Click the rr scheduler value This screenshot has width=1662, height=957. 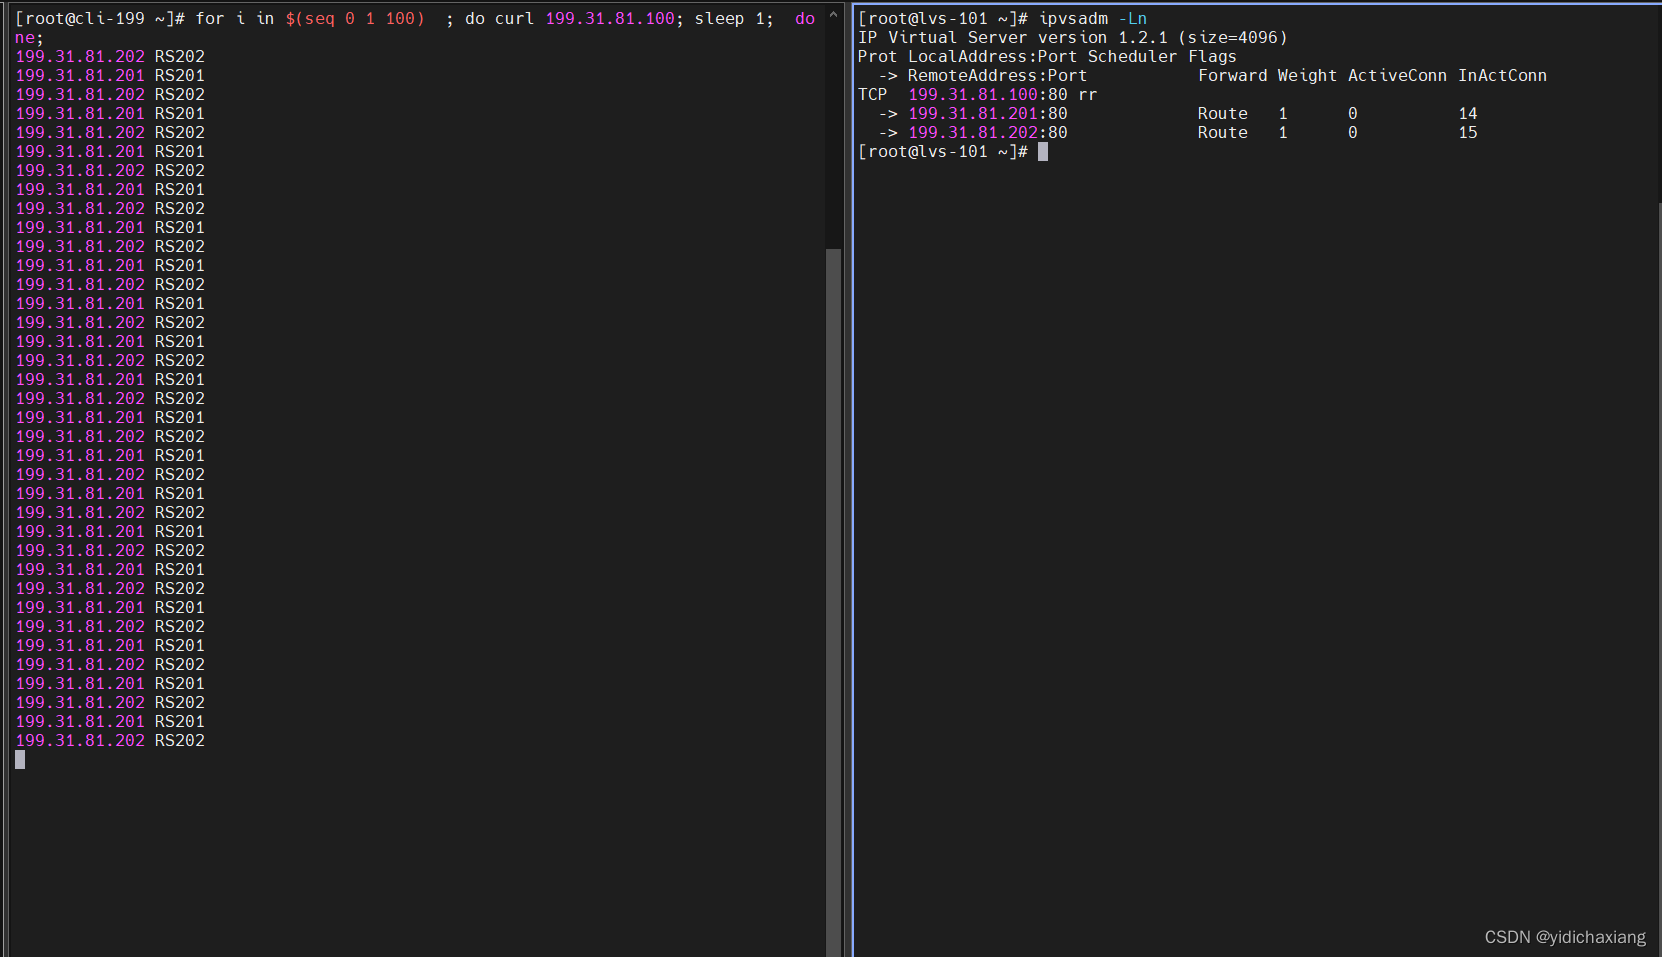1088,95
